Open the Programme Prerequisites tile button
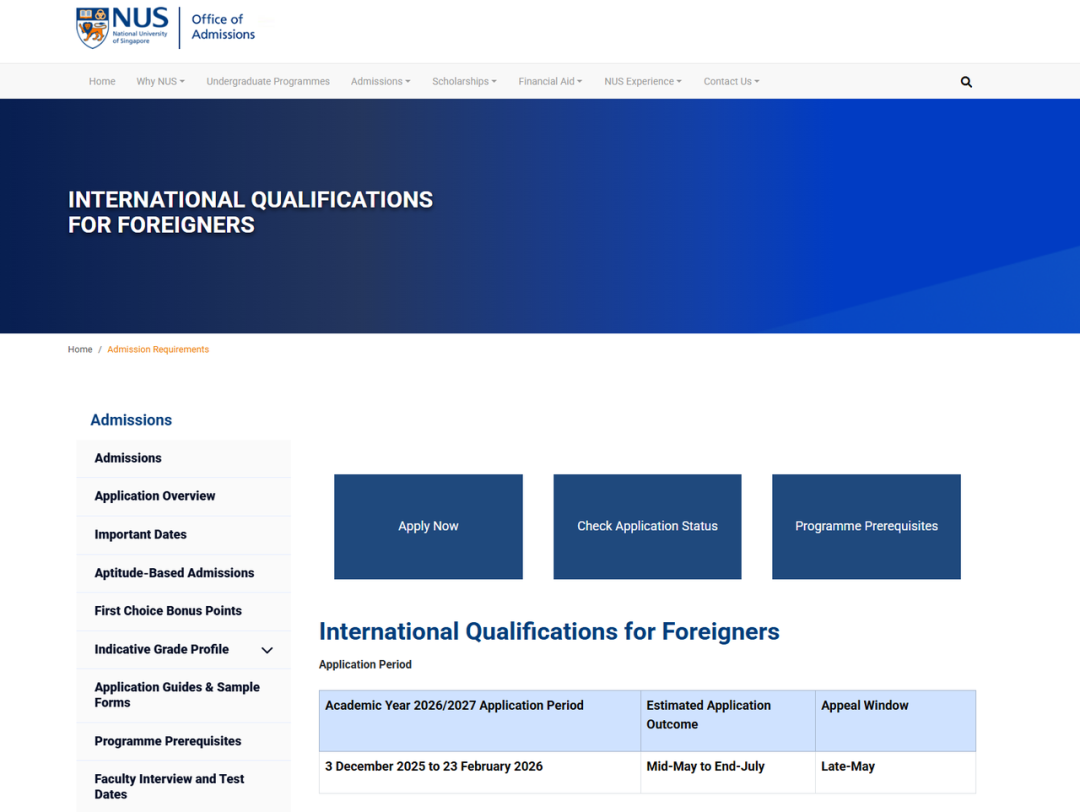Screen dimensions: 1080x812 click(x=866, y=526)
